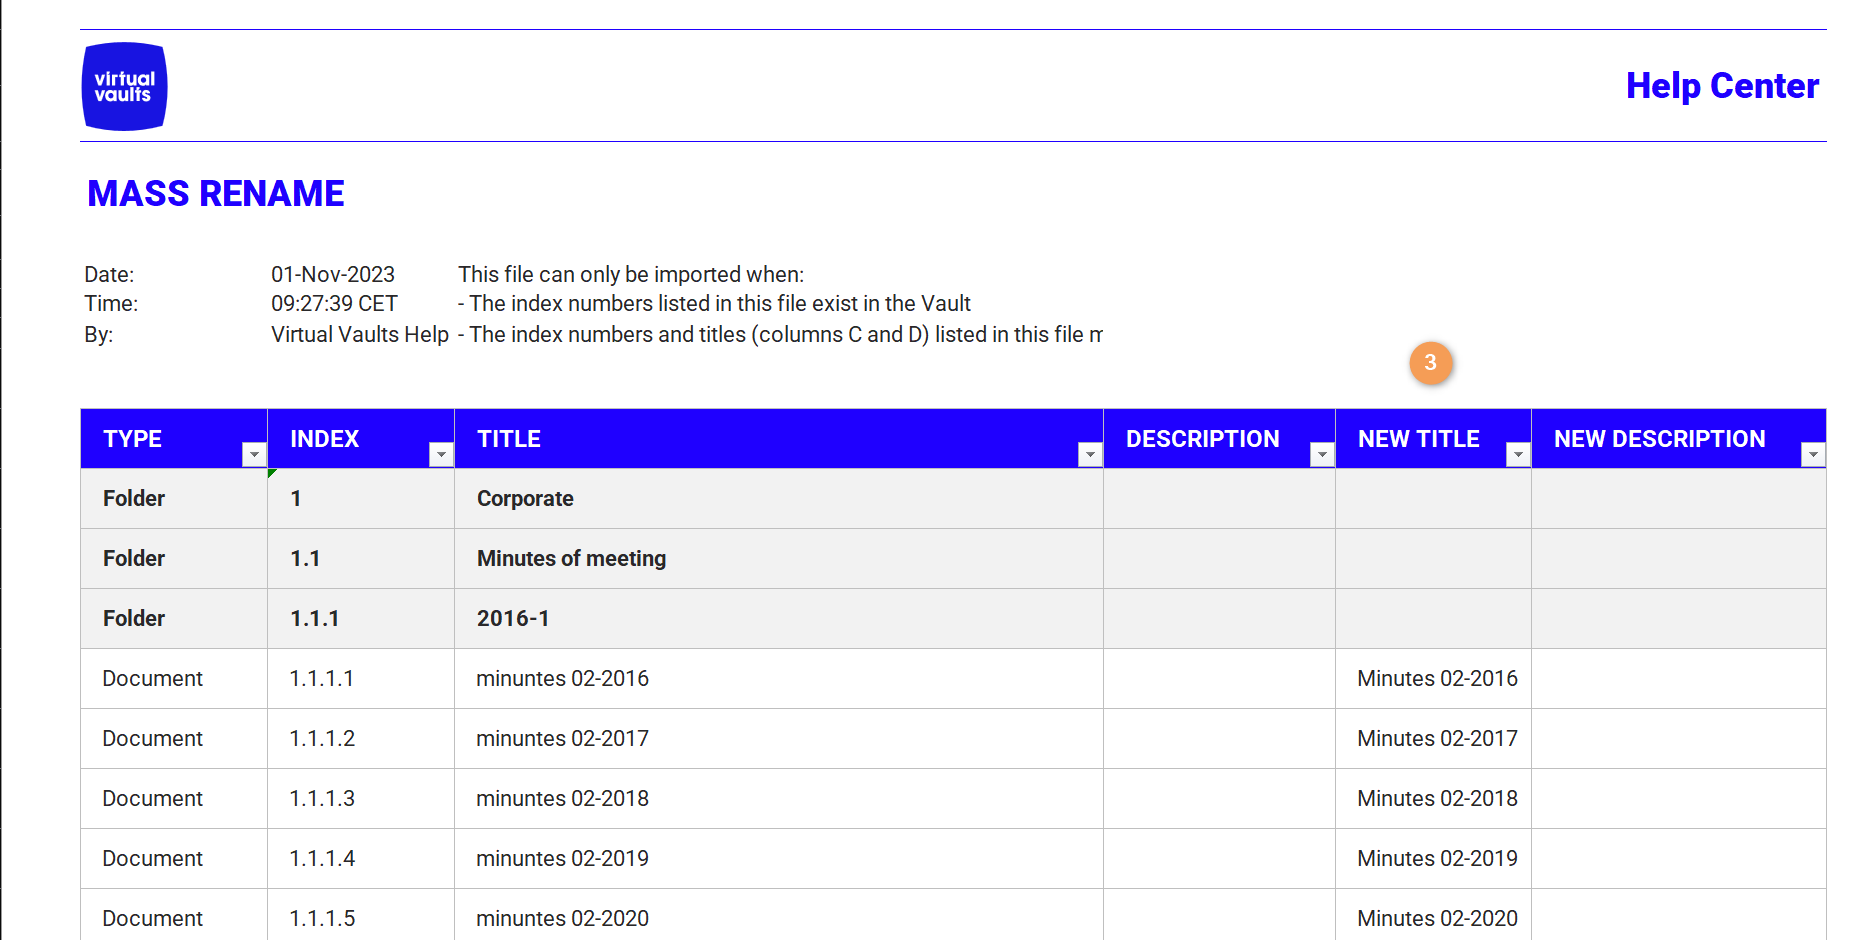Select the Folder type cell in Corporate row

pos(174,499)
